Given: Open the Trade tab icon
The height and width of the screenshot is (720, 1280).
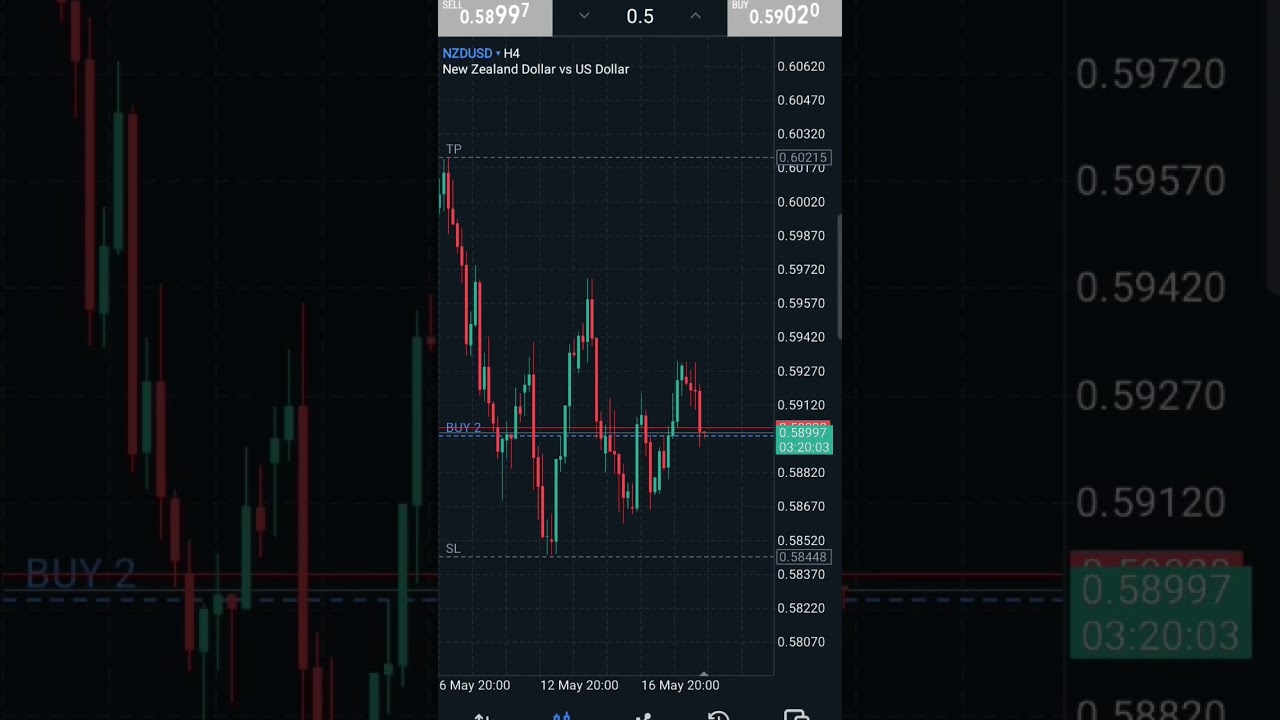Looking at the screenshot, I should (643, 715).
